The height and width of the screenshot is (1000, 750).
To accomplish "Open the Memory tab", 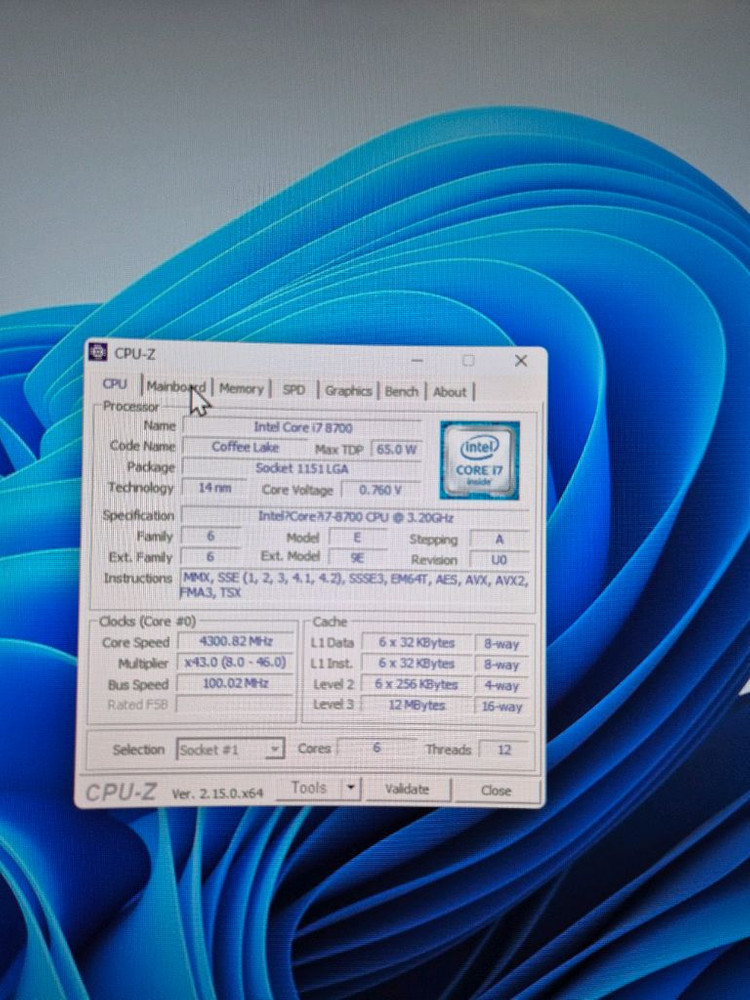I will click(x=241, y=389).
